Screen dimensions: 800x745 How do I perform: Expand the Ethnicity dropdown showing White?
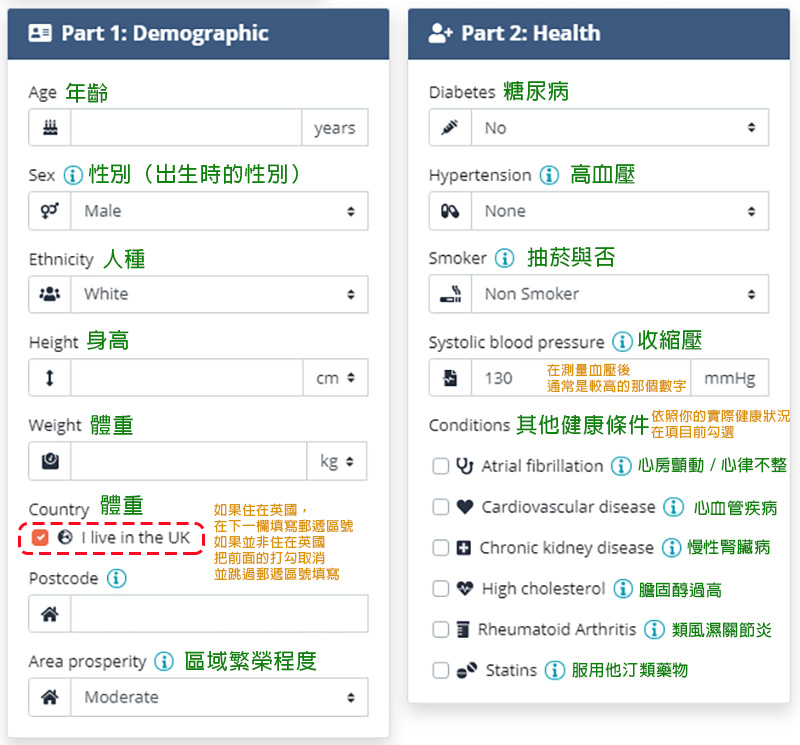pos(219,294)
